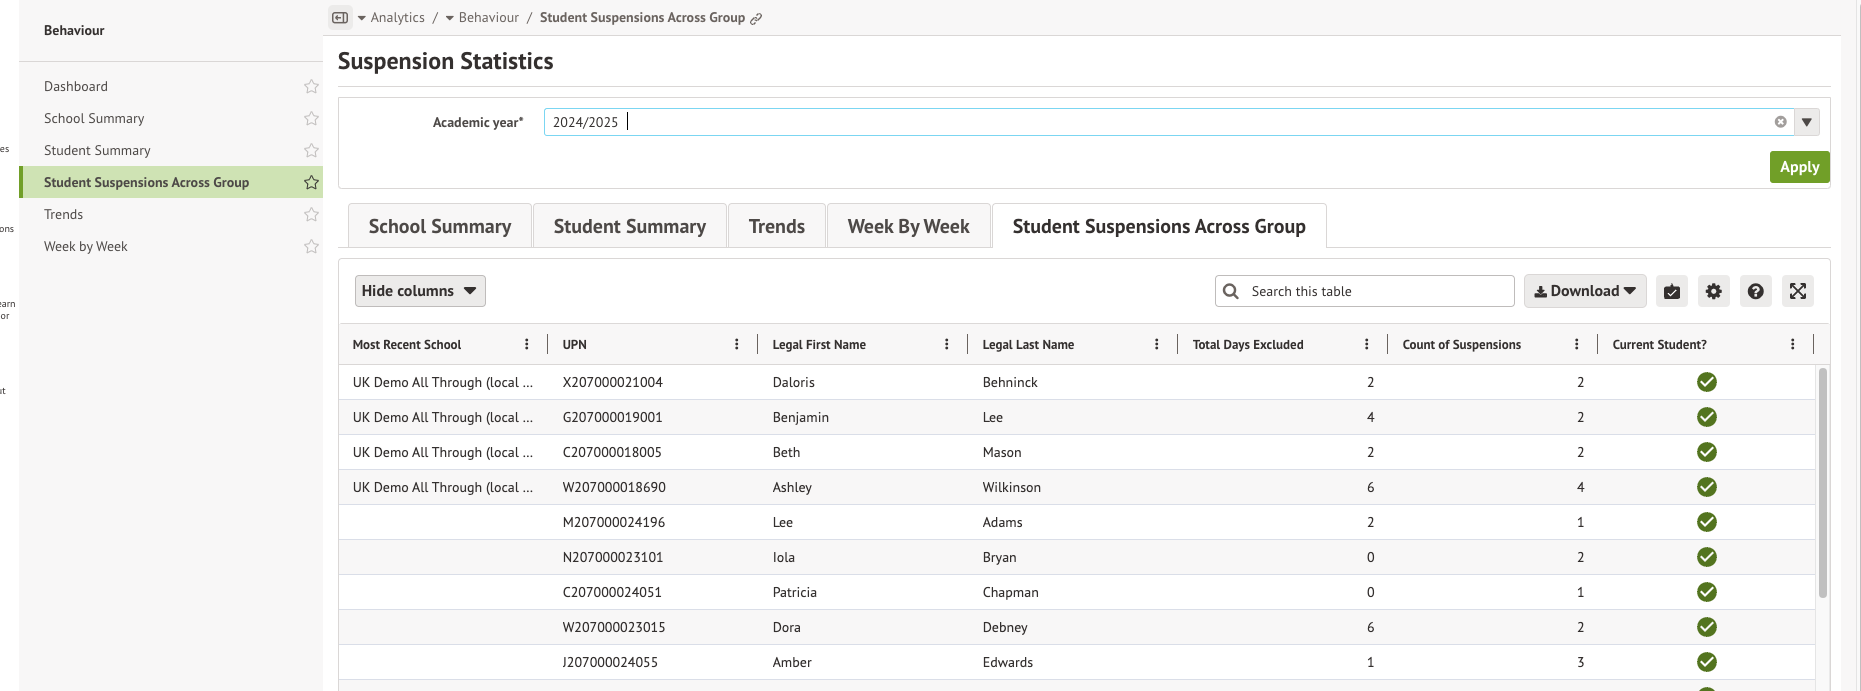Click the table settings gear icon

[1714, 291]
